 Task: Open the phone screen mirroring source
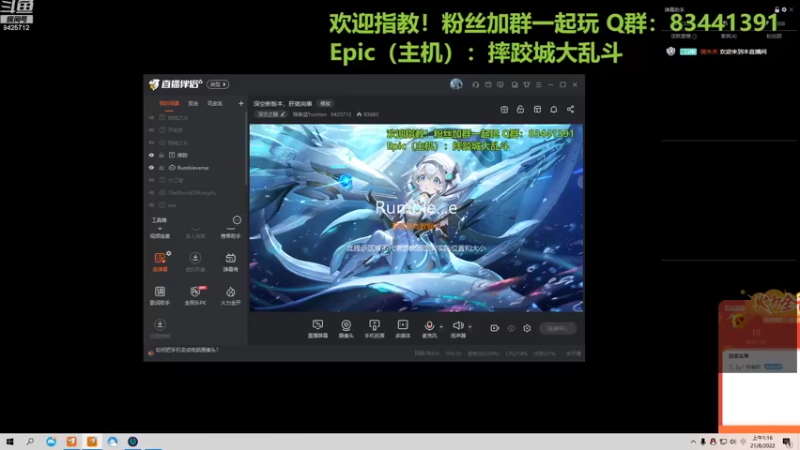[374, 329]
